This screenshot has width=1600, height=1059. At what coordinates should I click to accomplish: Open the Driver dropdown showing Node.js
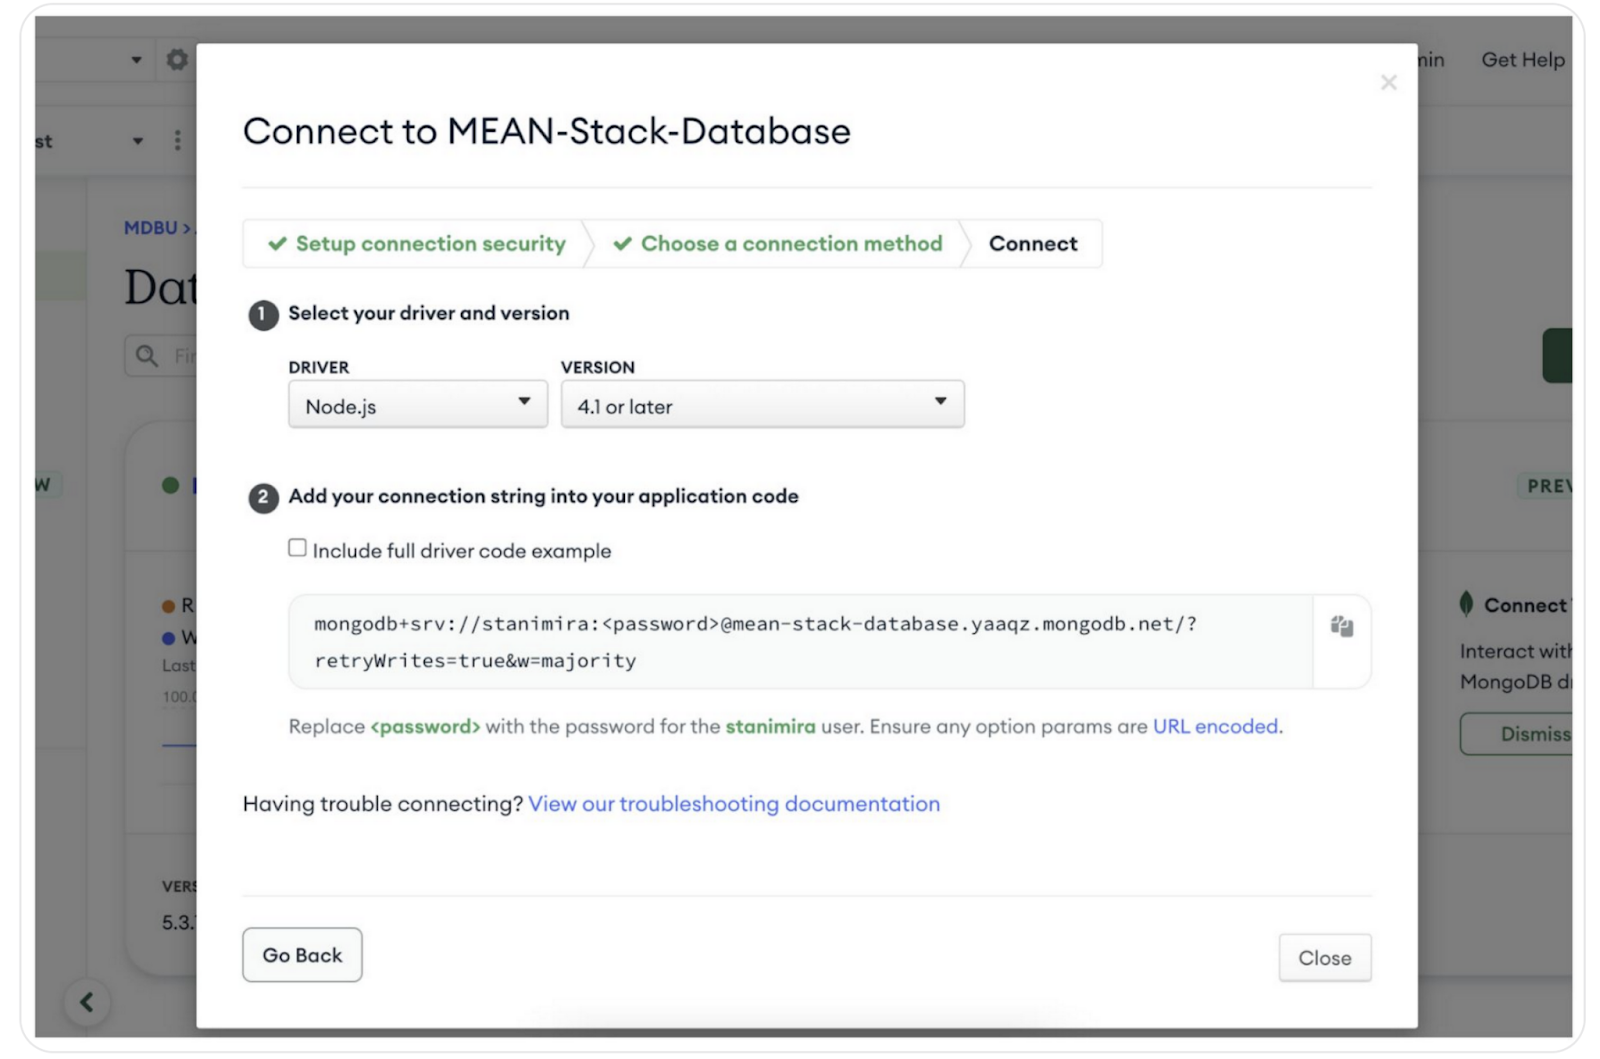tap(417, 405)
